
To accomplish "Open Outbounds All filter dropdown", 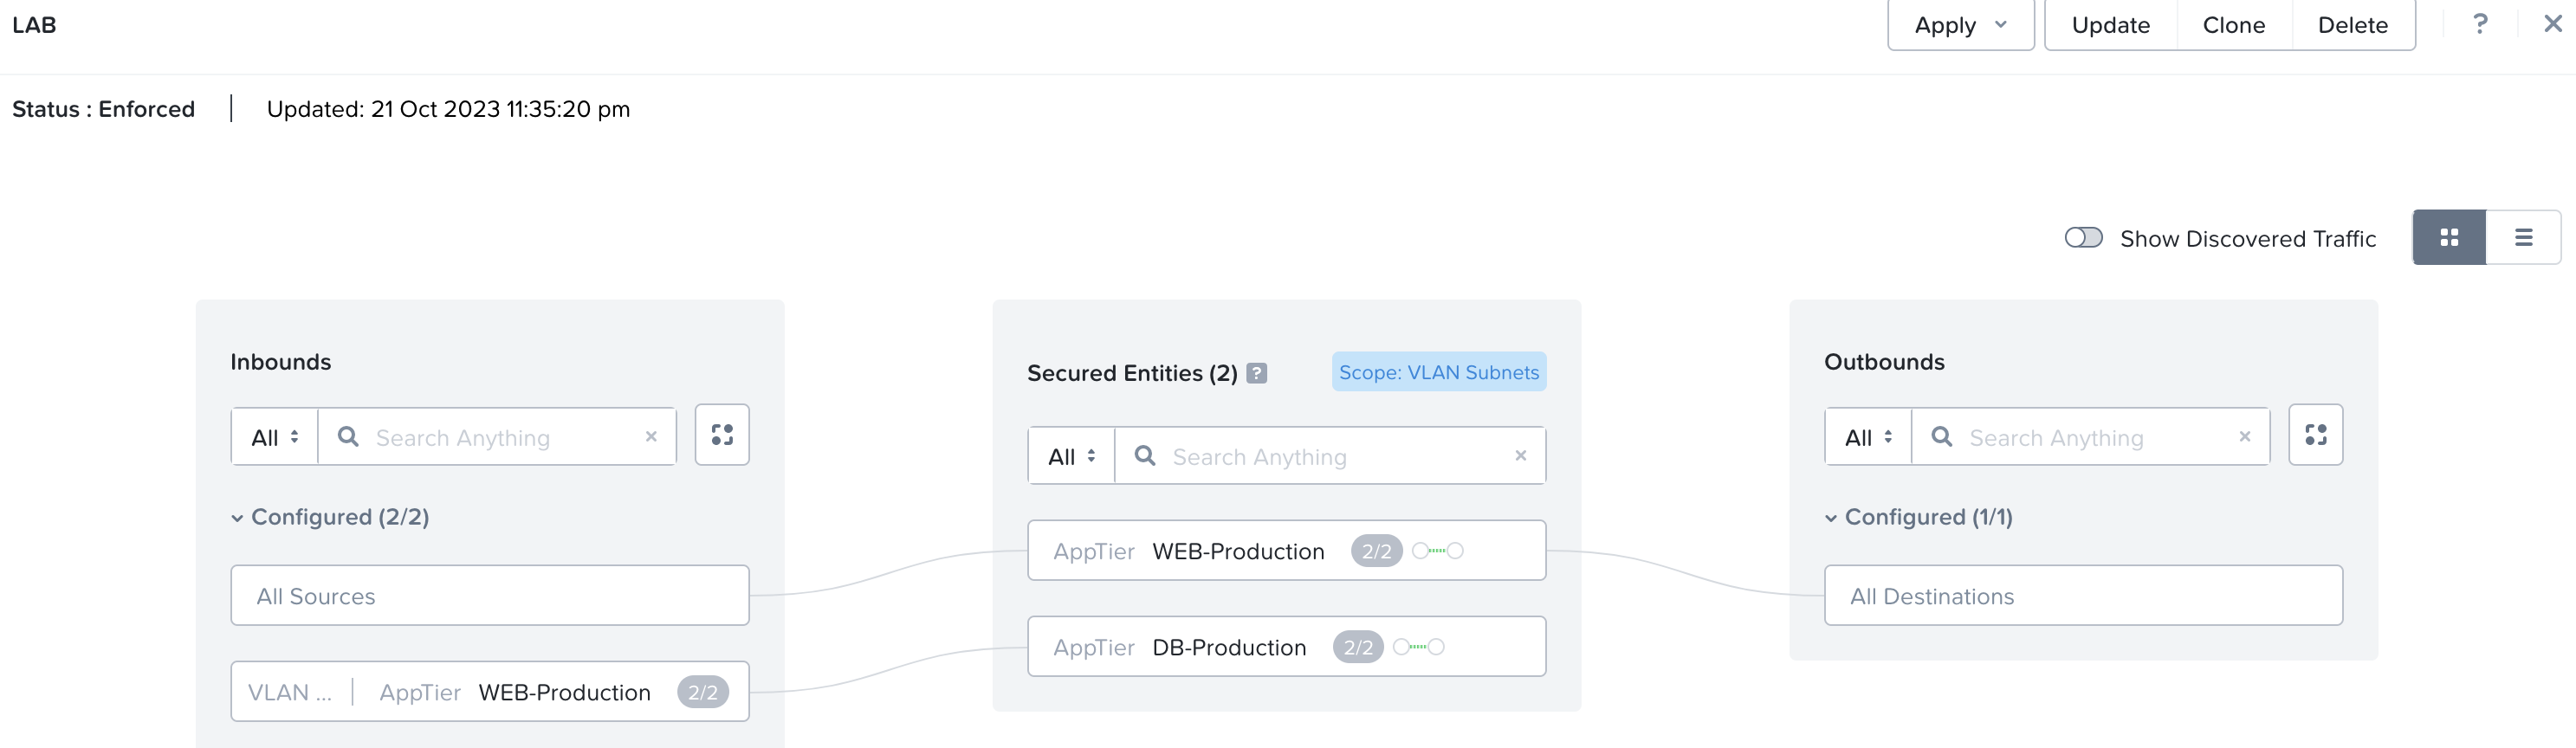I will [1868, 437].
